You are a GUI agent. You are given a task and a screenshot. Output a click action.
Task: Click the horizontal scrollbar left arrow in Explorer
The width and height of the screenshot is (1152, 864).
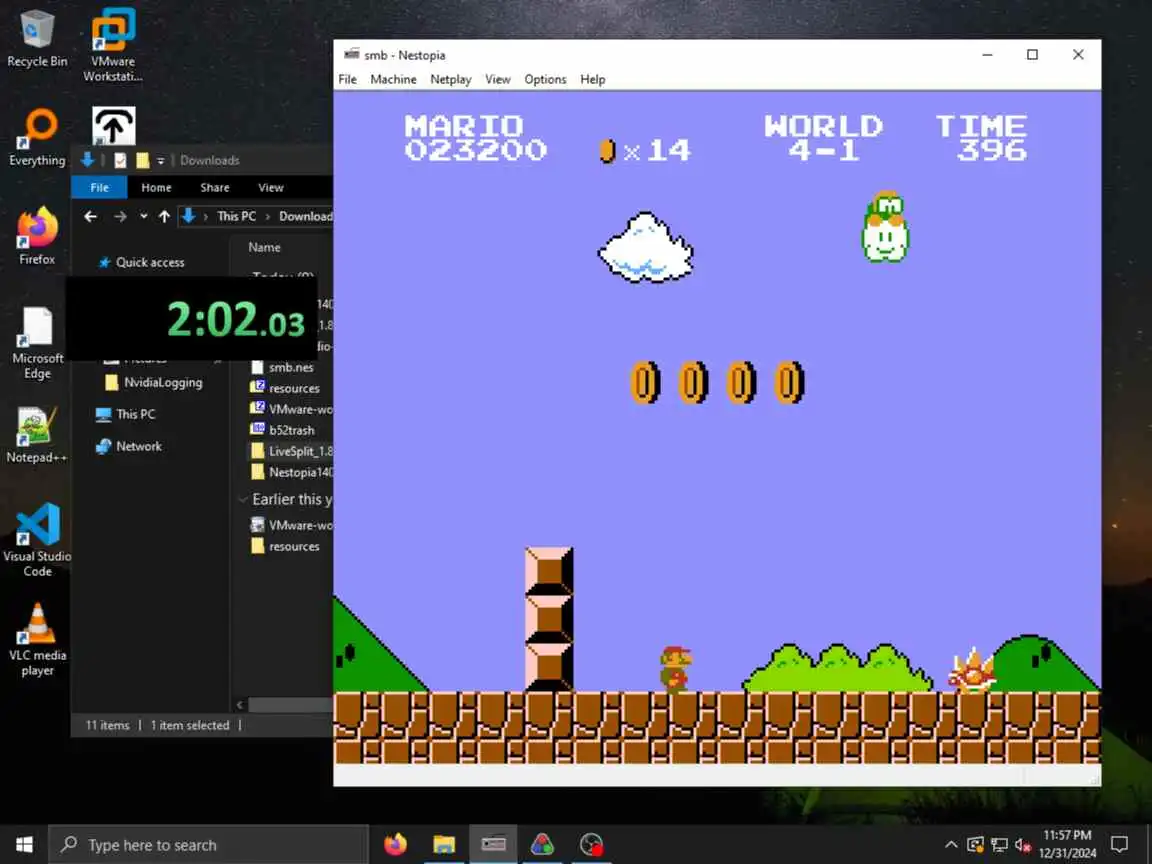tap(240, 705)
